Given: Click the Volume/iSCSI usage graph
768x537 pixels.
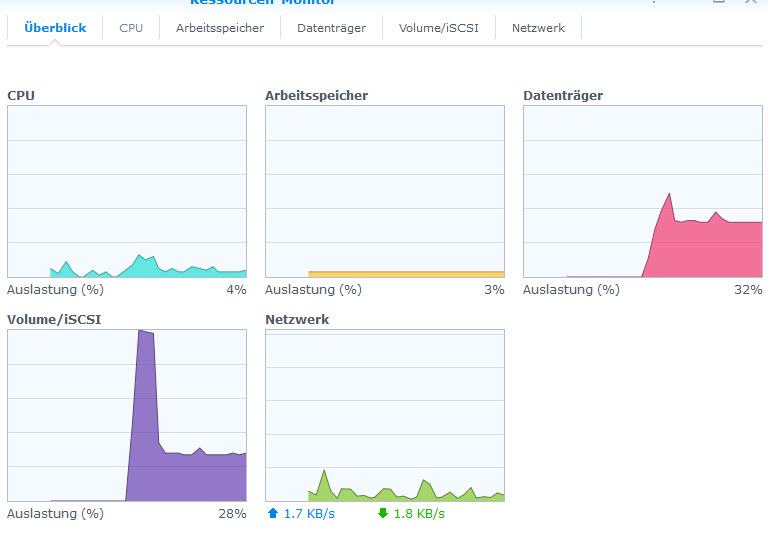Looking at the screenshot, I should click(x=127, y=415).
